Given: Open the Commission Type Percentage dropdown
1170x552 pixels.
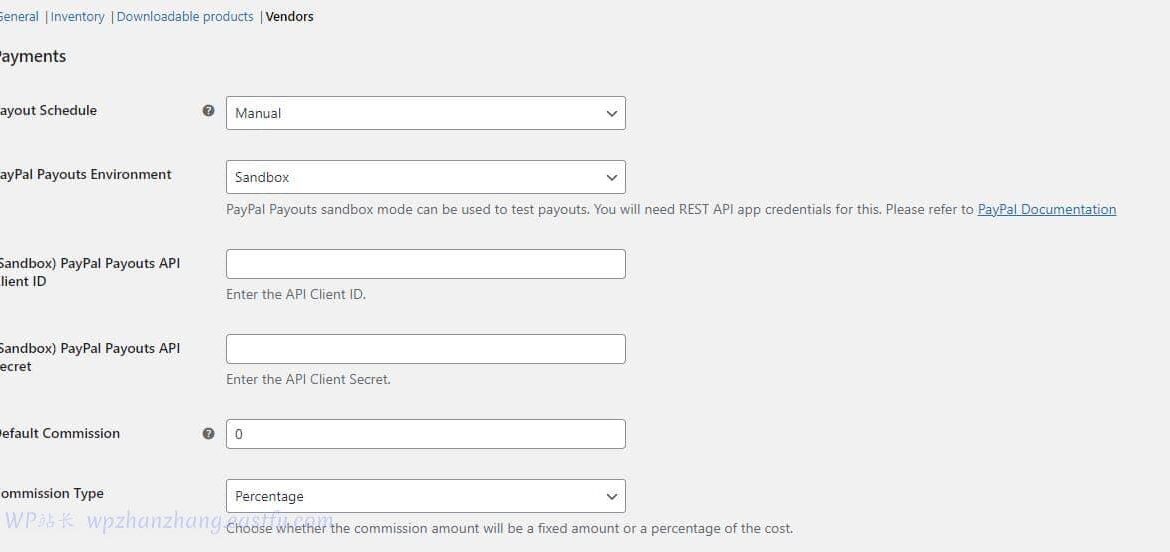Looking at the screenshot, I should pos(425,496).
